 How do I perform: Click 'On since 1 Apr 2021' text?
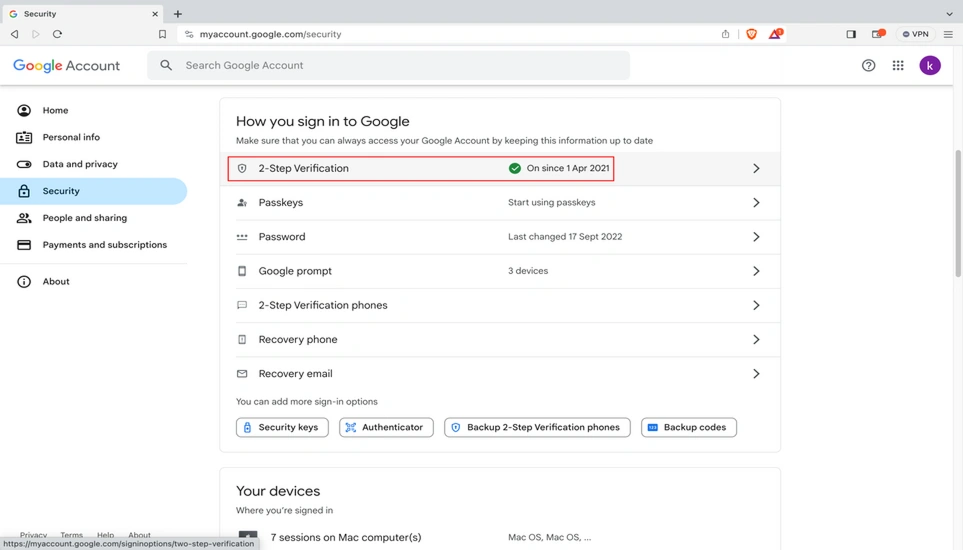point(568,168)
